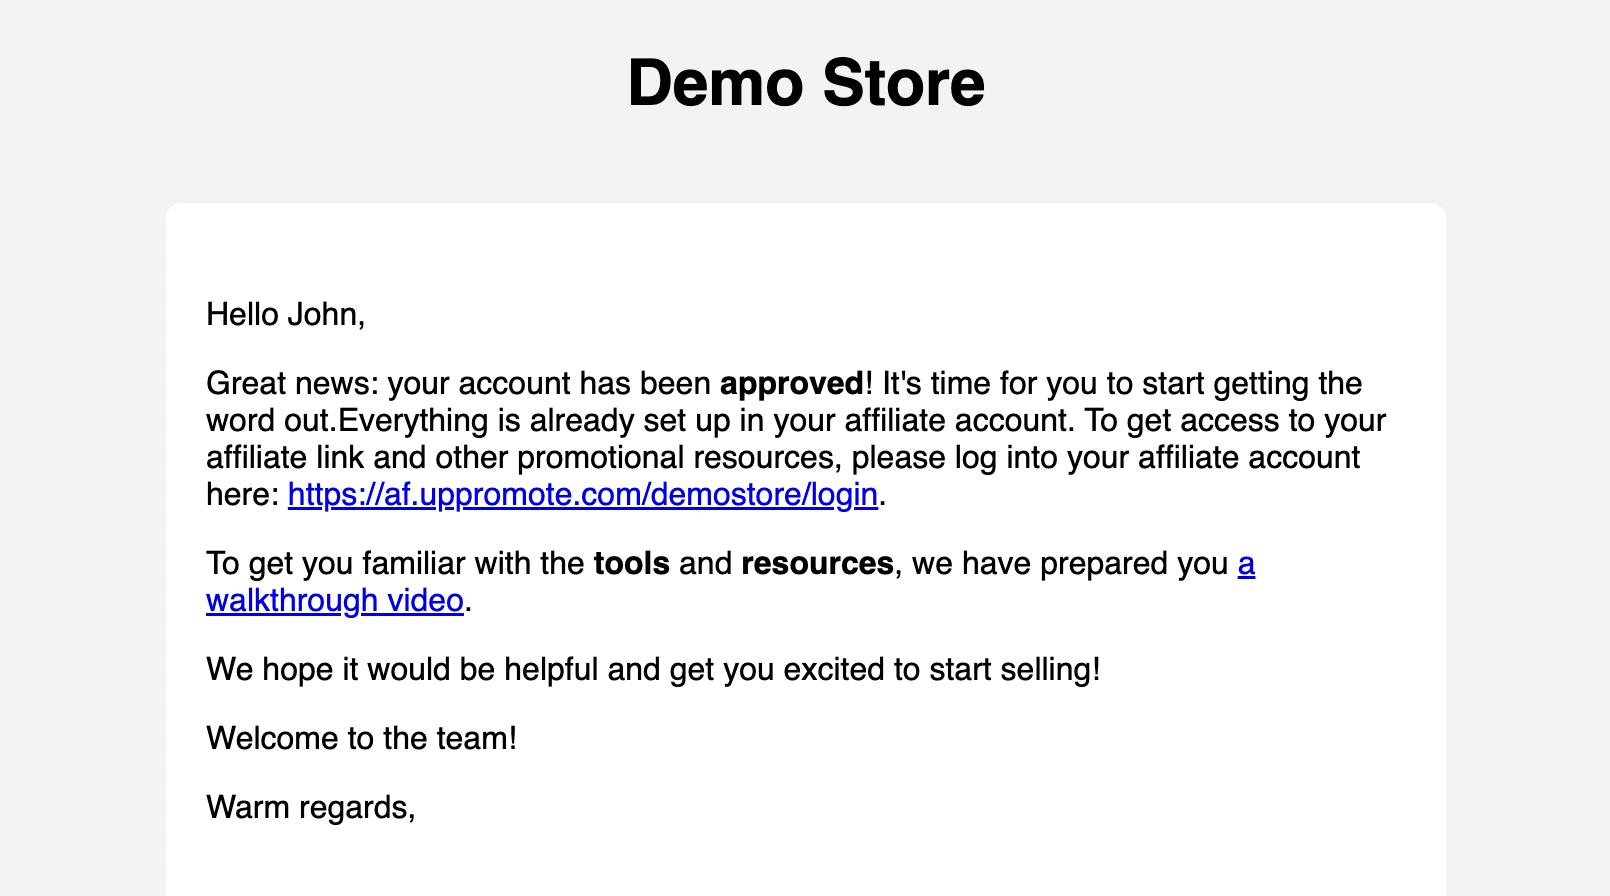The width and height of the screenshot is (1610, 896).
Task: Open the walkthrough video link
Action: [x=334, y=601]
